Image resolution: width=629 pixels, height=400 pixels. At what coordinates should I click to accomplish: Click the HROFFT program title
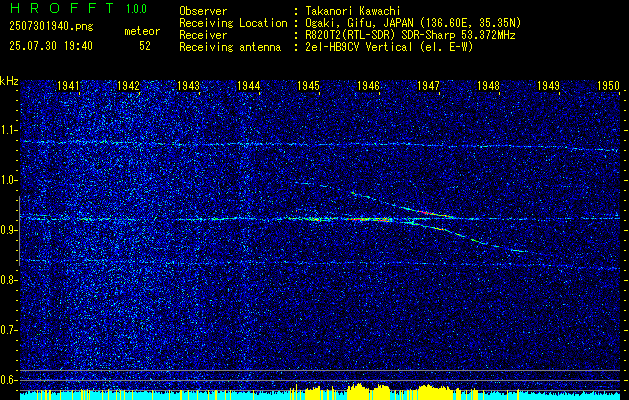click(62, 8)
